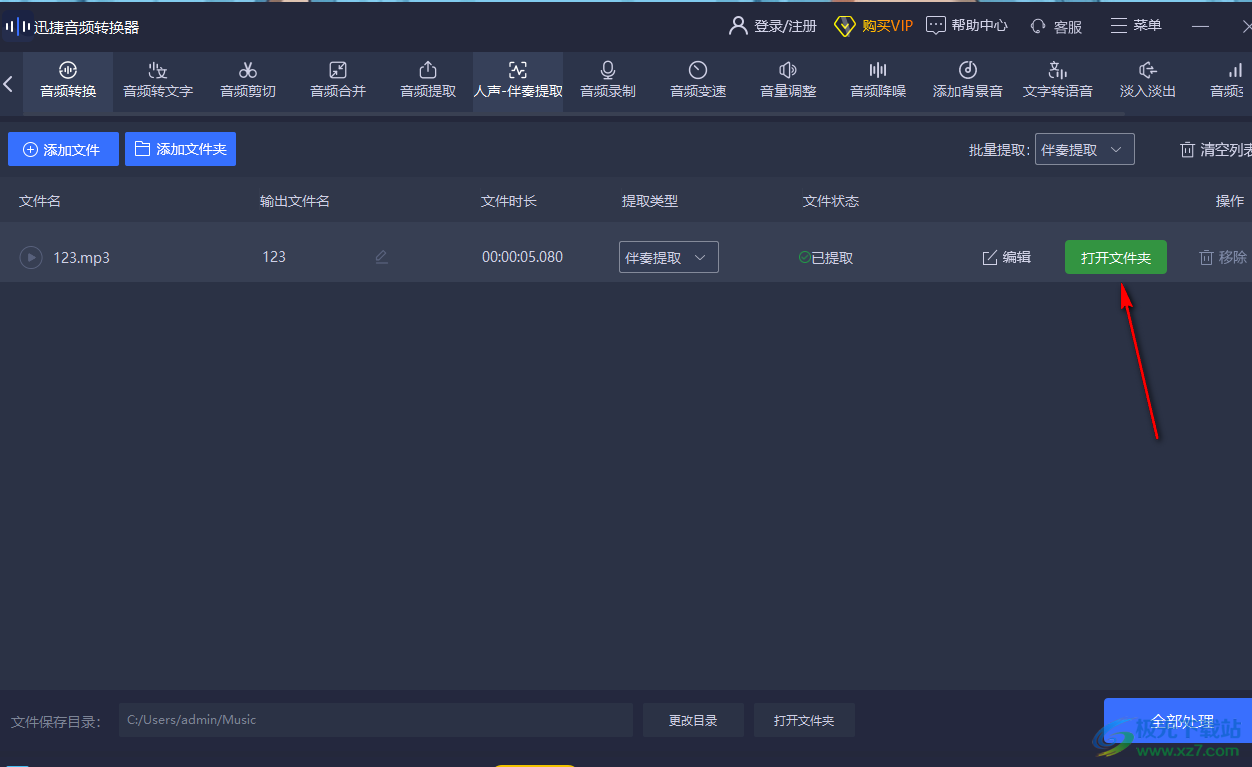Click the green 打开文件夹 button

point(1115,257)
